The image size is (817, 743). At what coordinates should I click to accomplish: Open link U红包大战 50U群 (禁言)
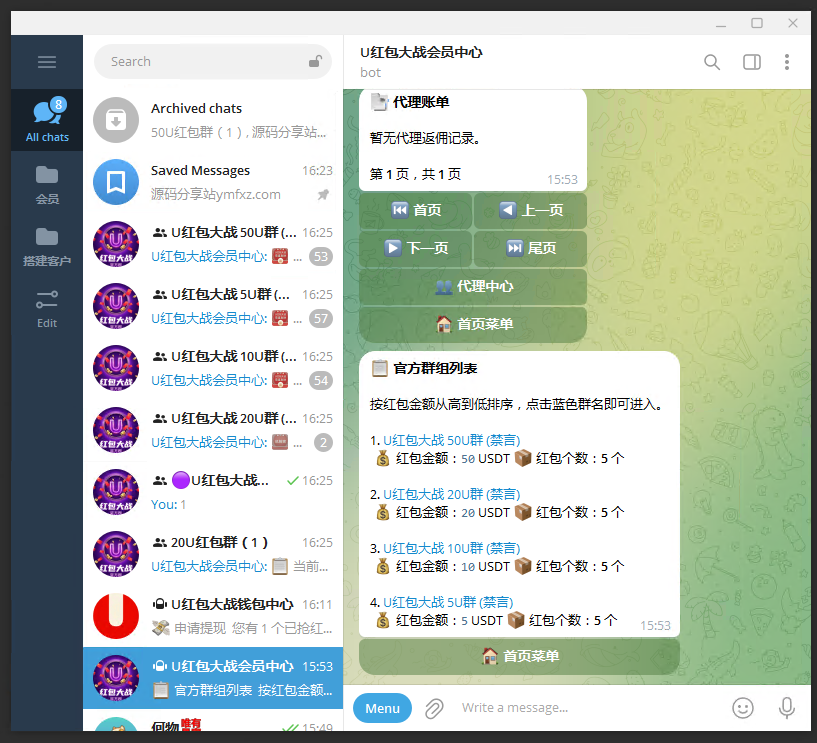(452, 440)
